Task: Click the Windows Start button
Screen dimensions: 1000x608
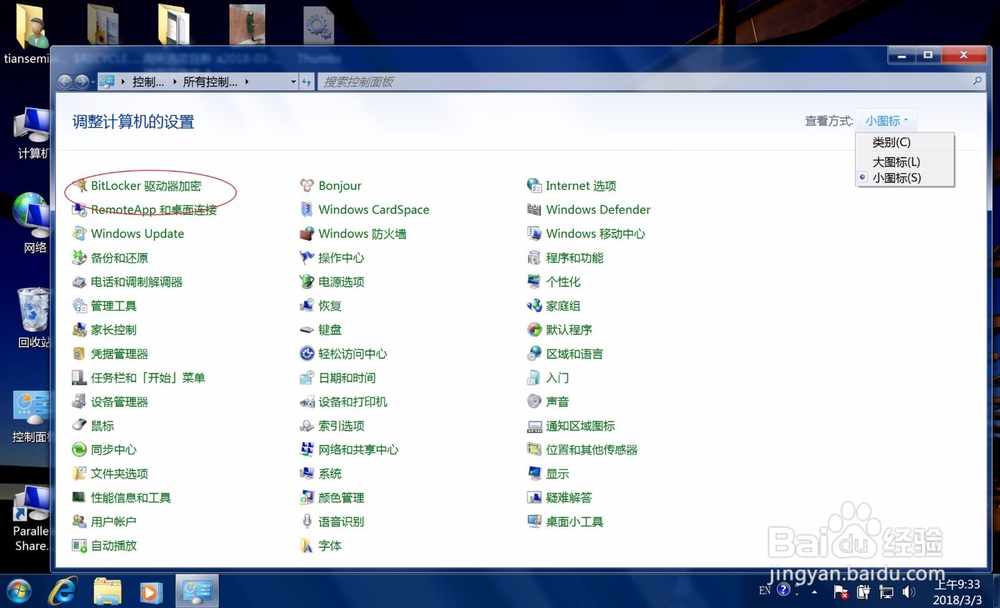Action: [x=18, y=591]
